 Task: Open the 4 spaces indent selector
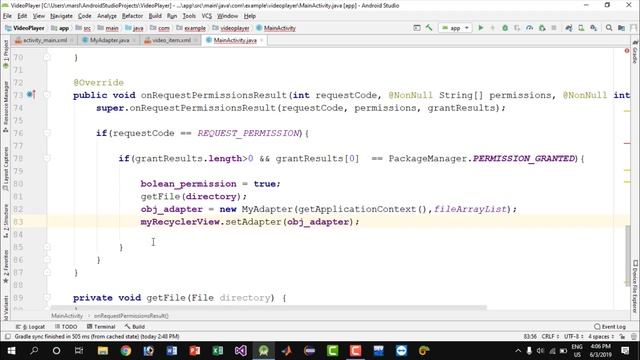pos(601,337)
